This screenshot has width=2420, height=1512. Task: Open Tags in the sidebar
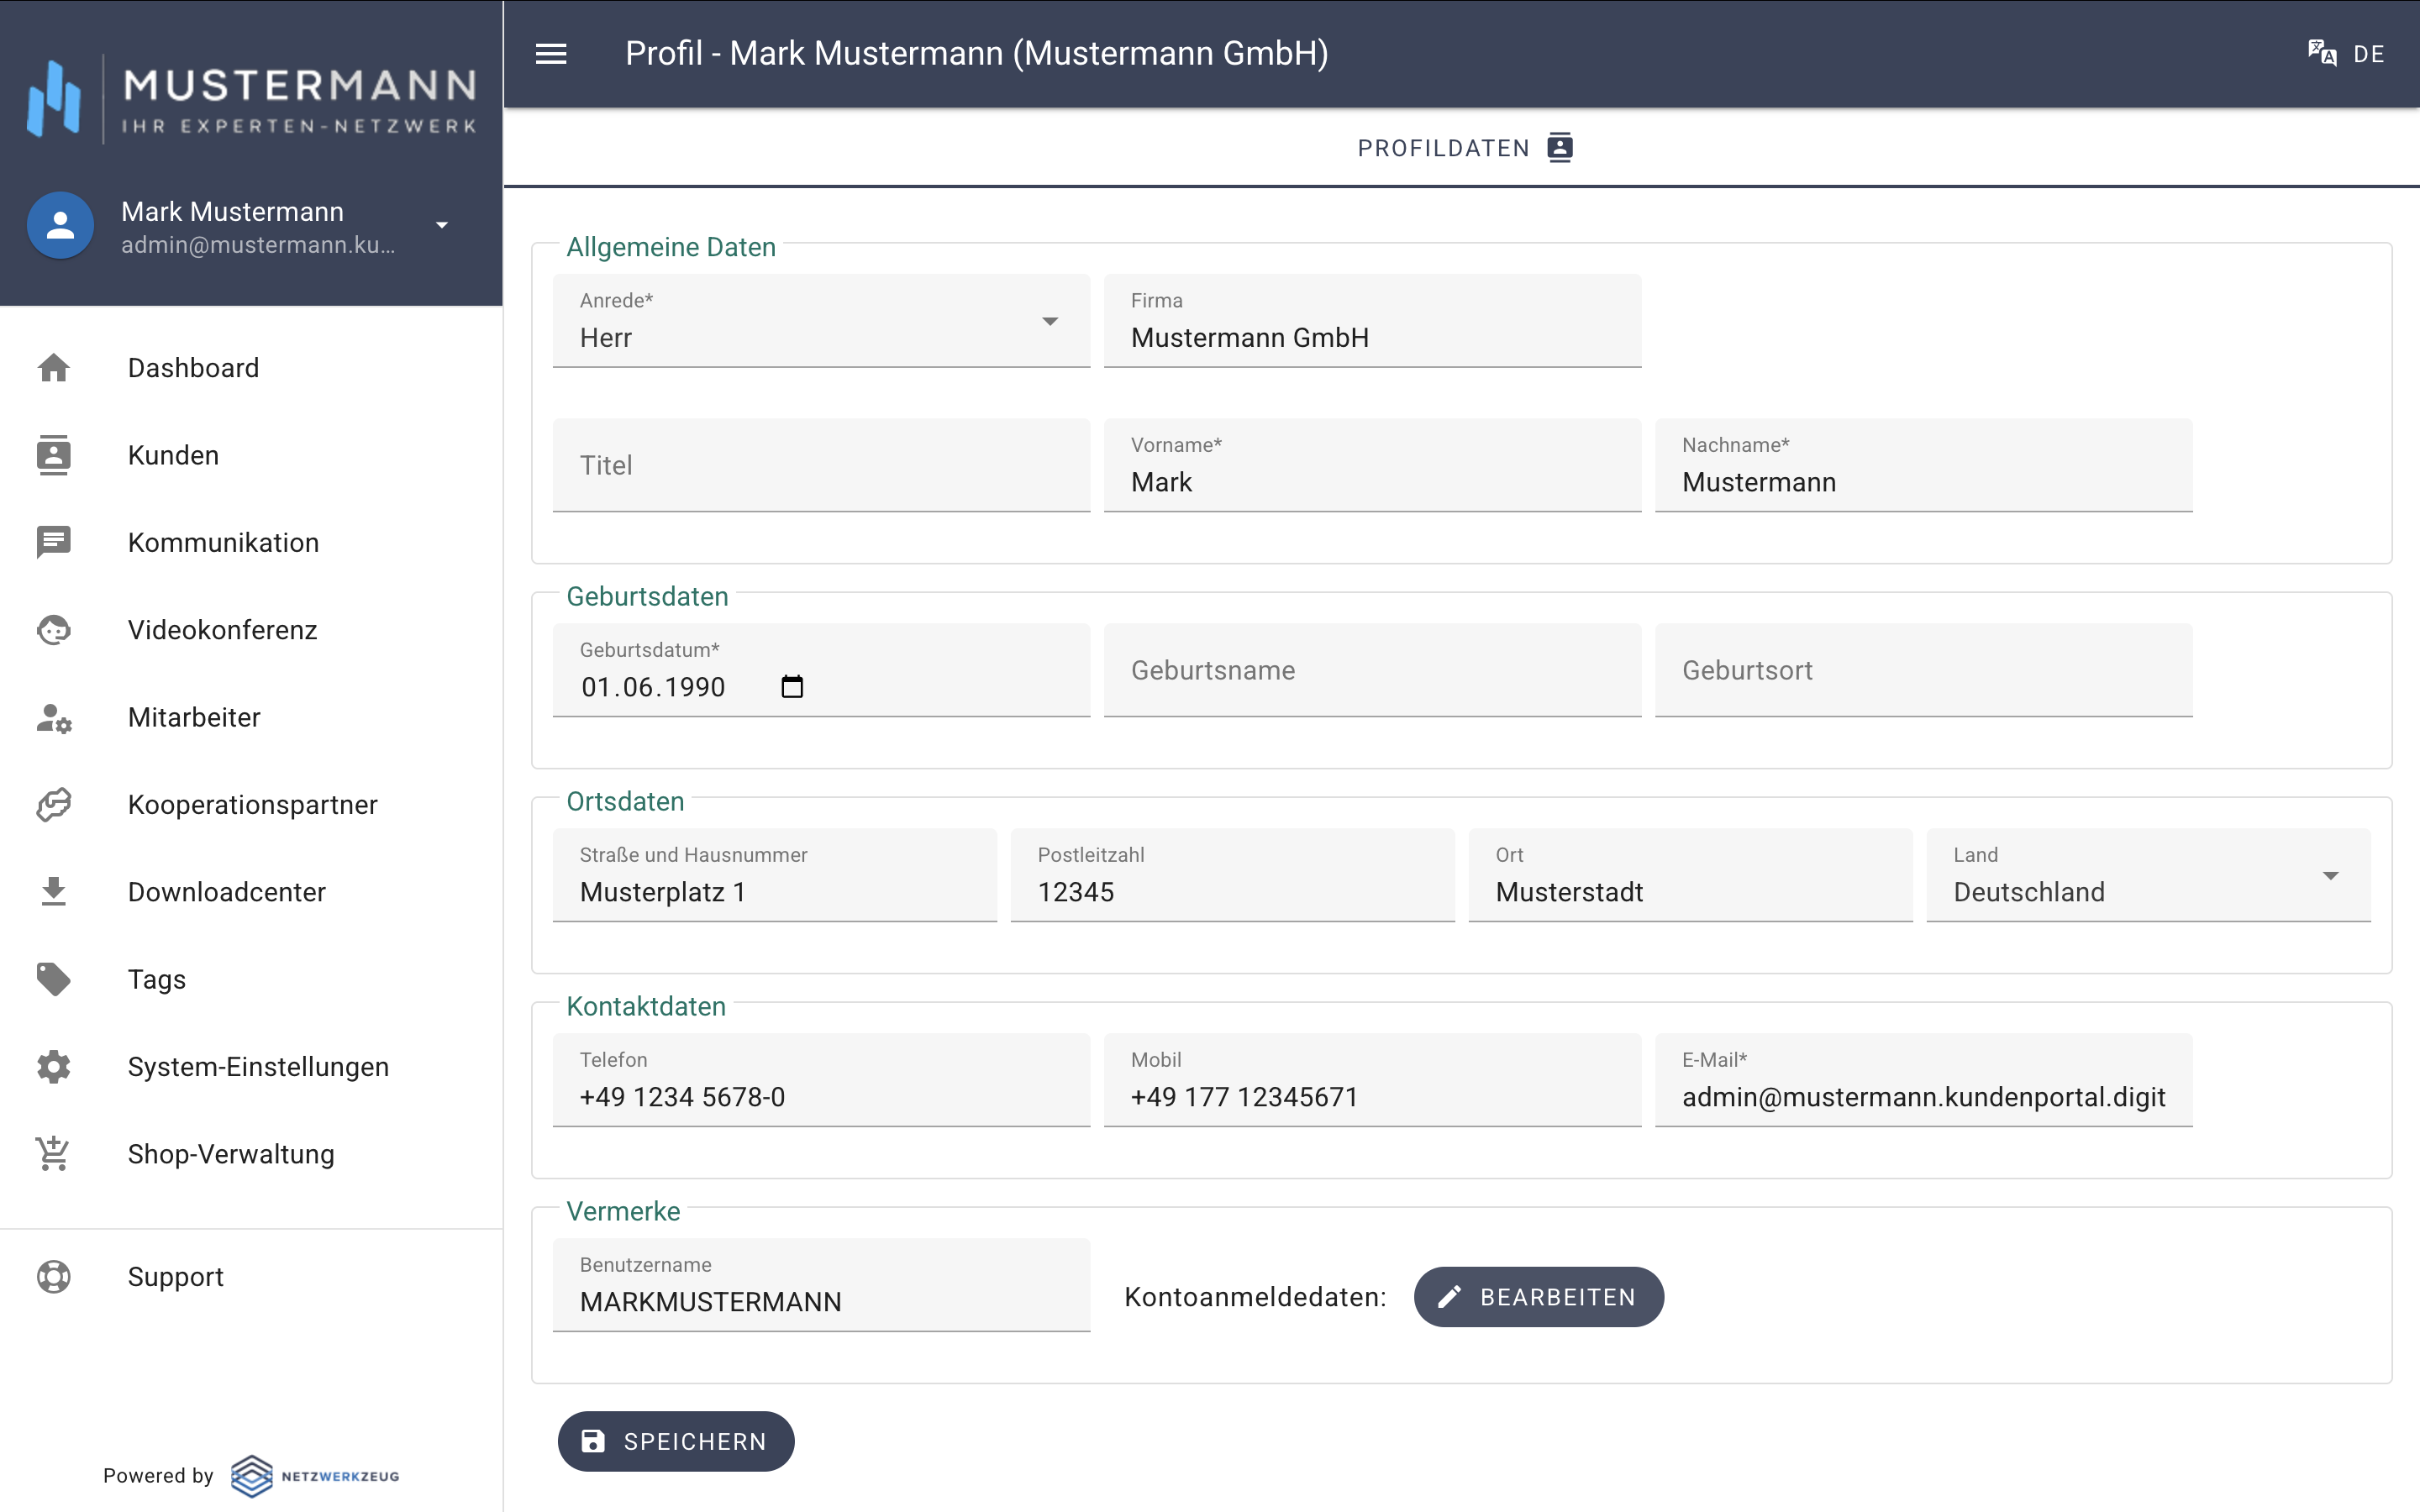click(251, 979)
